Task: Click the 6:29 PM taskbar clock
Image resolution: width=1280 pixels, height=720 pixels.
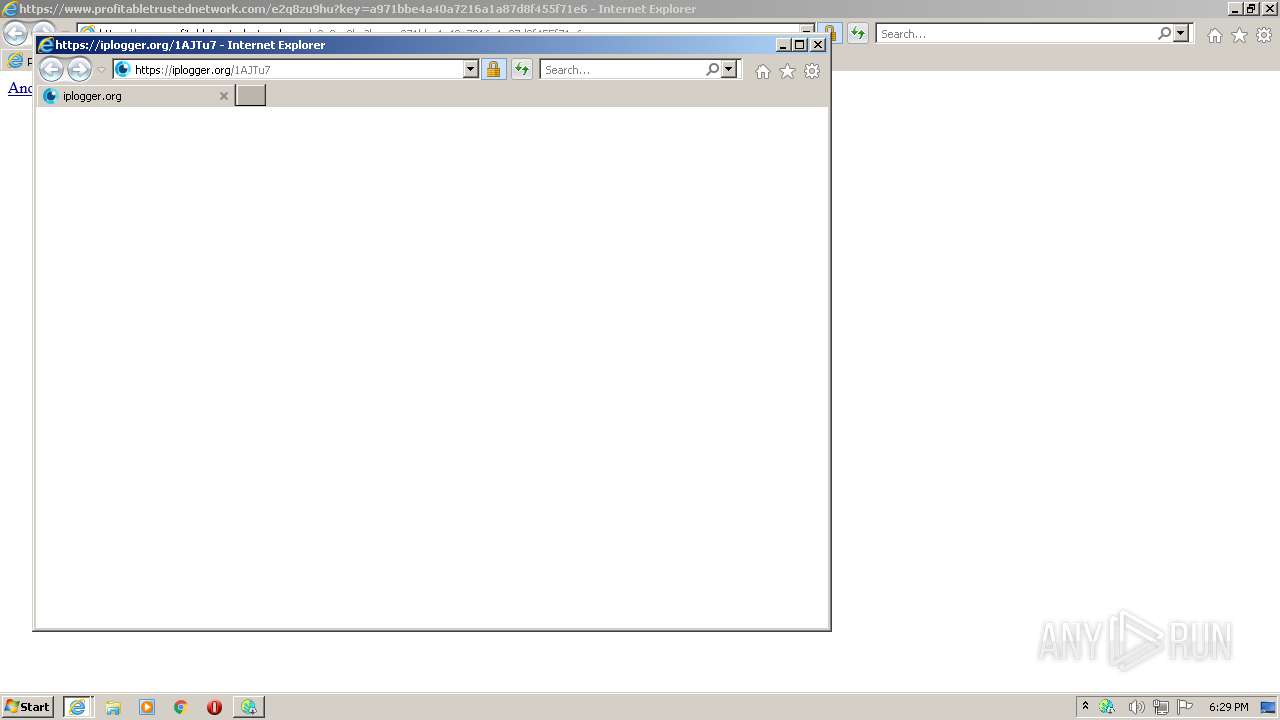Action: tap(1228, 707)
